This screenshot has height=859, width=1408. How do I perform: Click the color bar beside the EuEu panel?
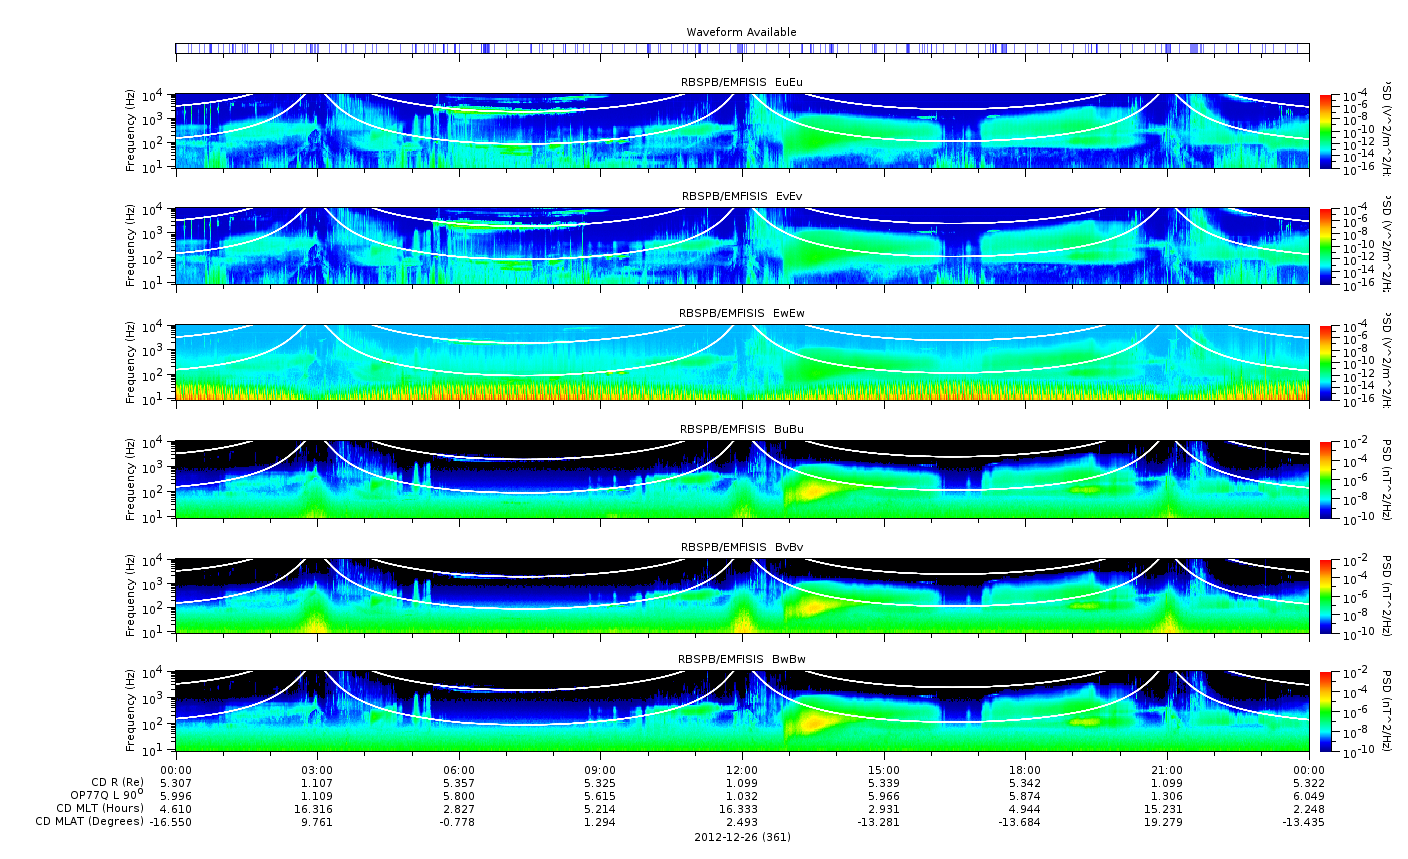[x=1326, y=132]
